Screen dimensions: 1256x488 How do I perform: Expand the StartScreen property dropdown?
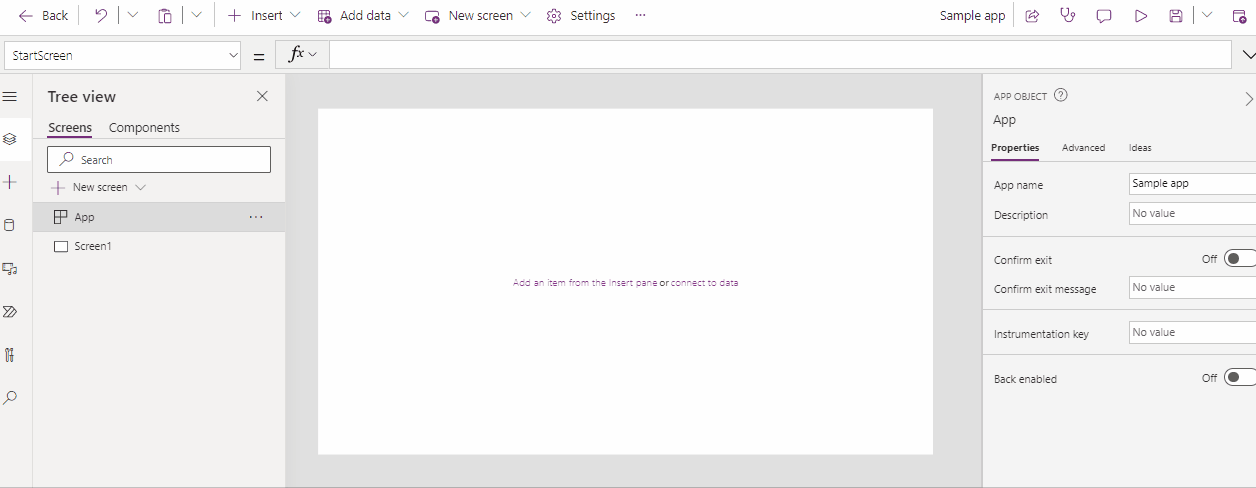233,56
